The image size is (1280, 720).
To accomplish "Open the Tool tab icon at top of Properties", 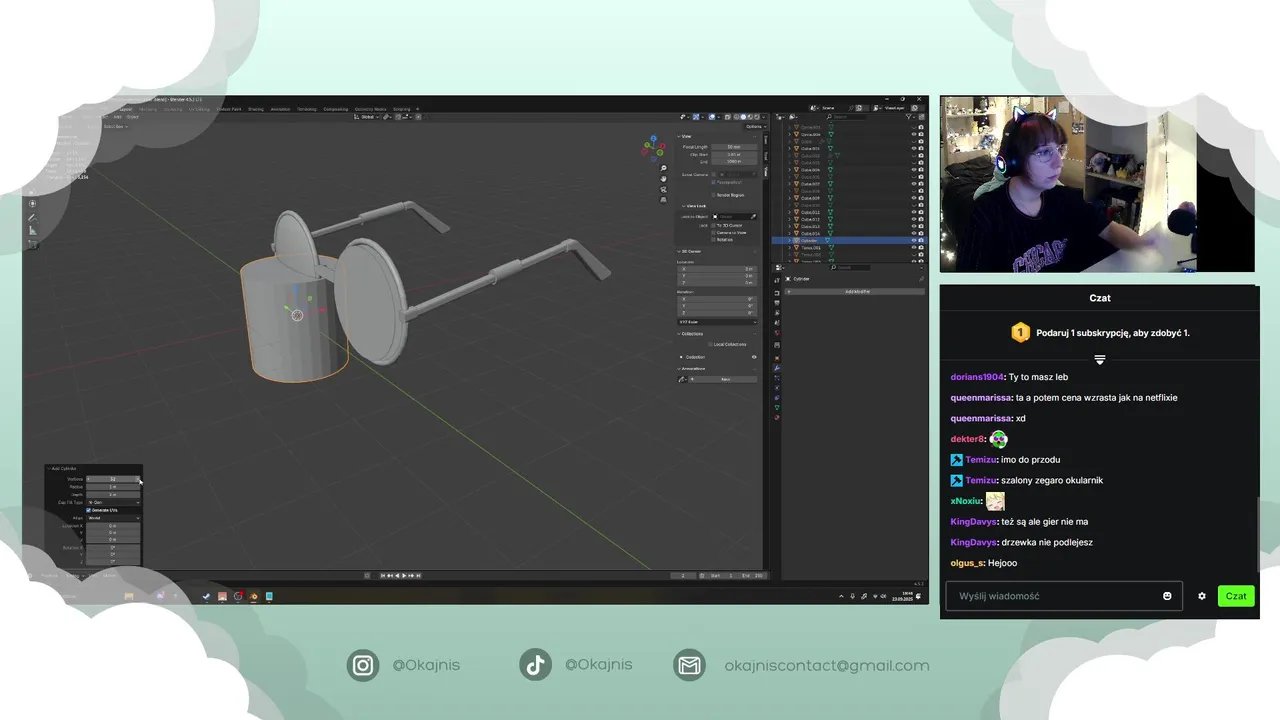I will pos(777,280).
